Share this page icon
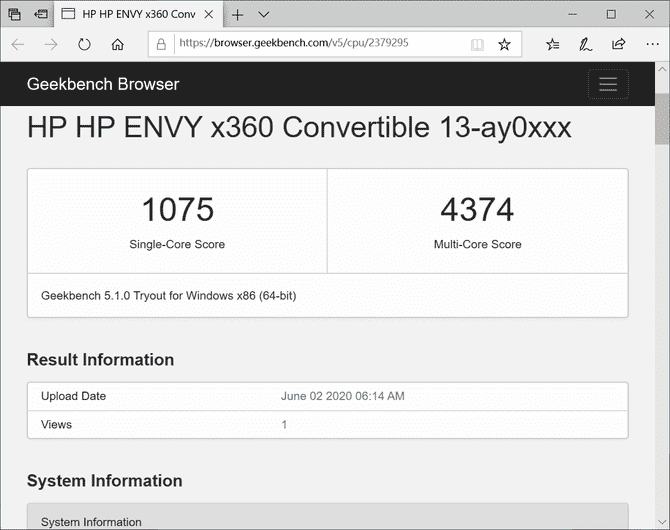Screen dimensions: 670x530 click(x=618, y=44)
